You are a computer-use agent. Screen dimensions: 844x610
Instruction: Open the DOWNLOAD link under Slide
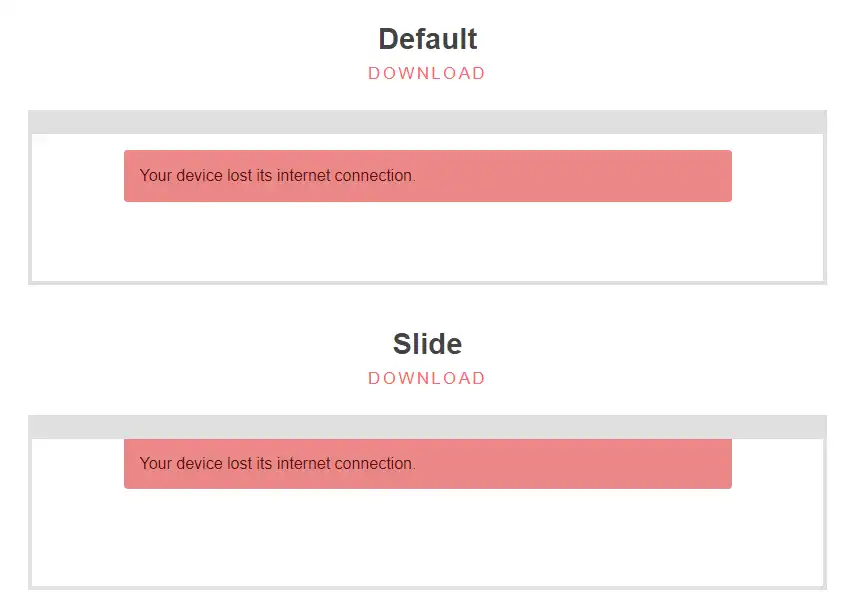point(426,378)
